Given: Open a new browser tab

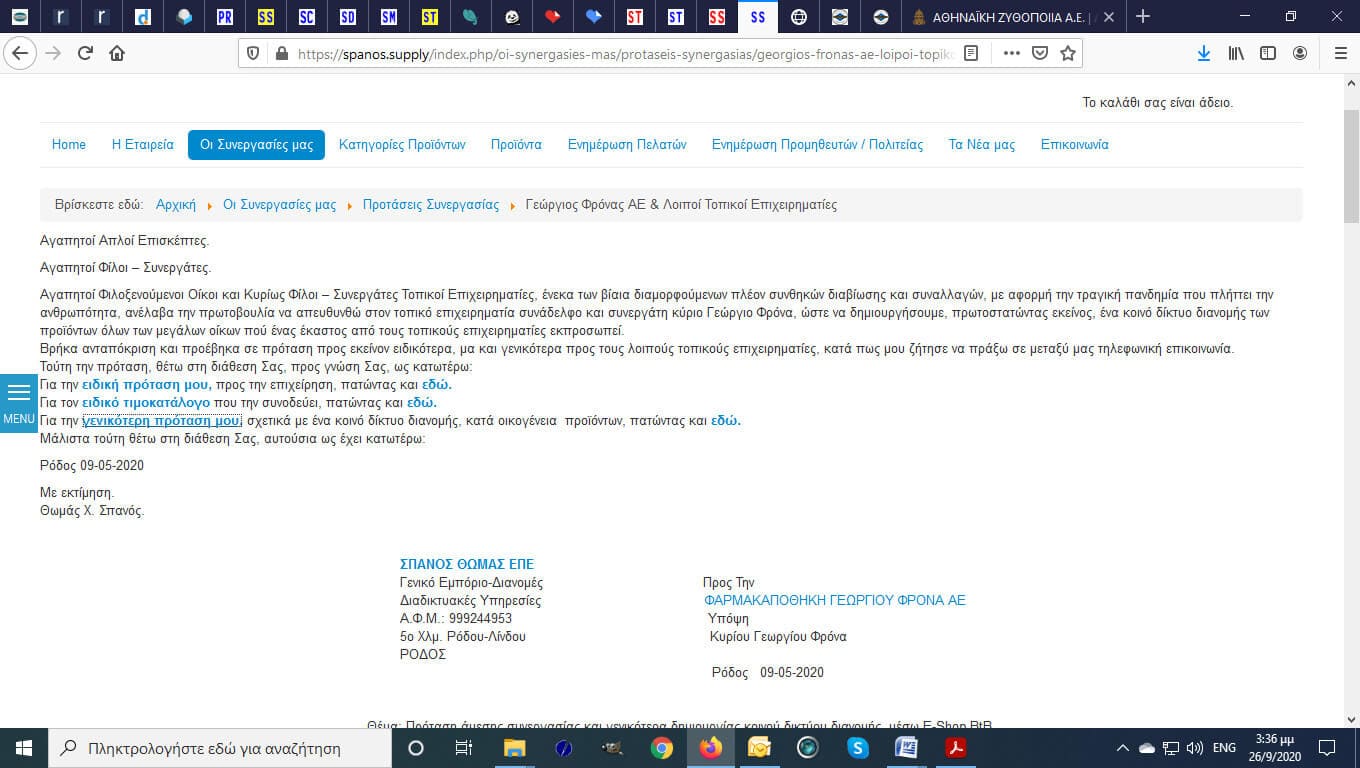Looking at the screenshot, I should coord(1143,16).
